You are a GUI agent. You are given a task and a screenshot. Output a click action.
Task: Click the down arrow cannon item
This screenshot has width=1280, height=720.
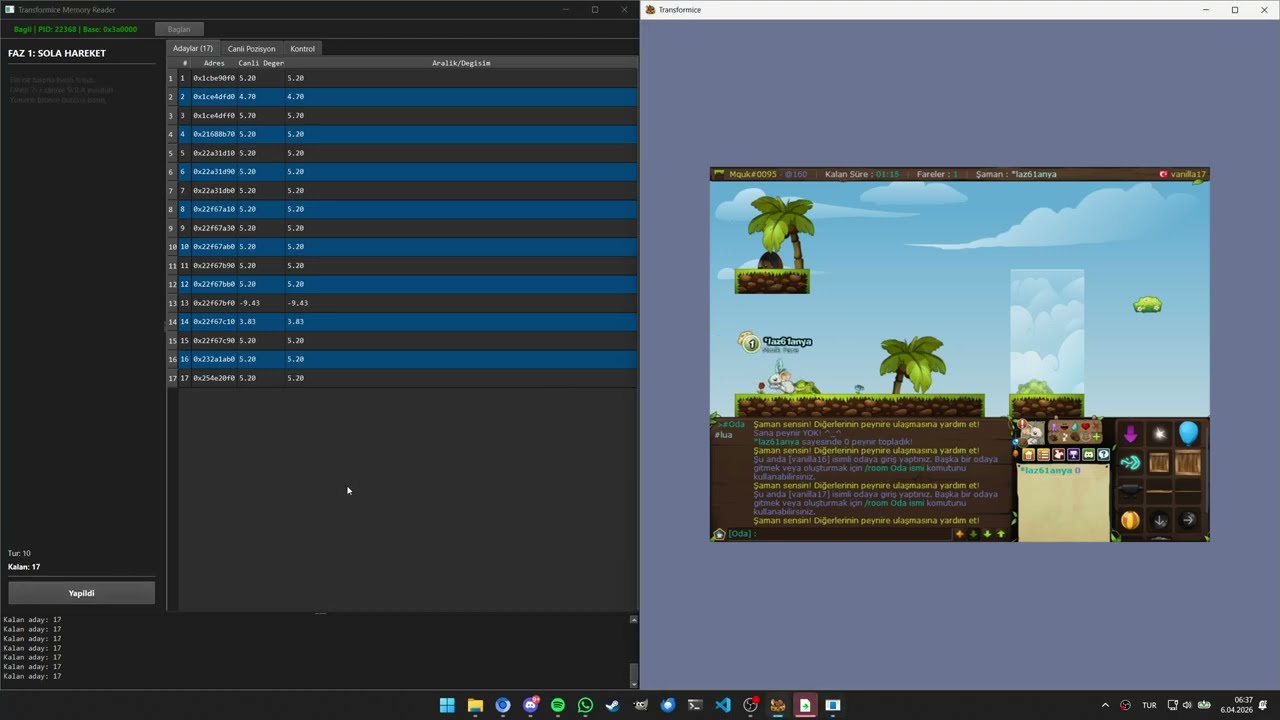tap(1159, 520)
